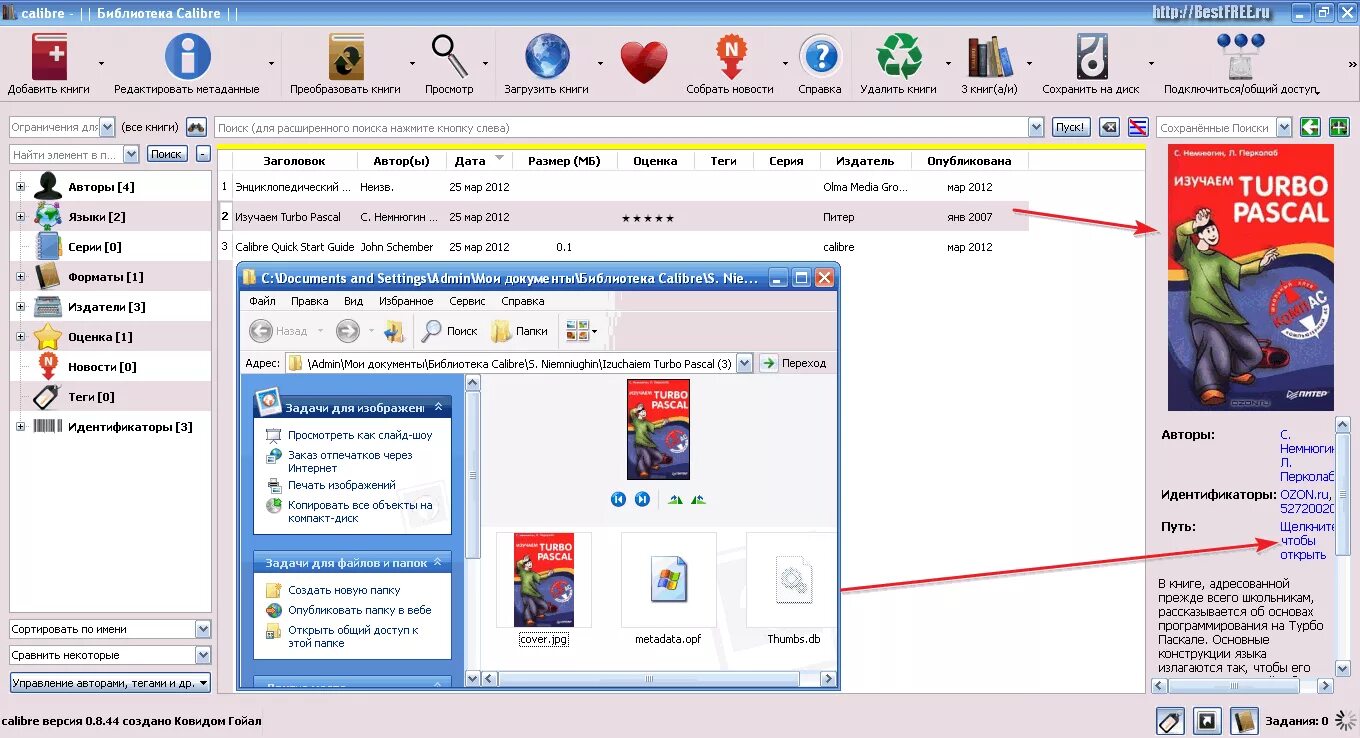This screenshot has width=1360, height=738.
Task: Click the main search input field
Action: pos(622,127)
